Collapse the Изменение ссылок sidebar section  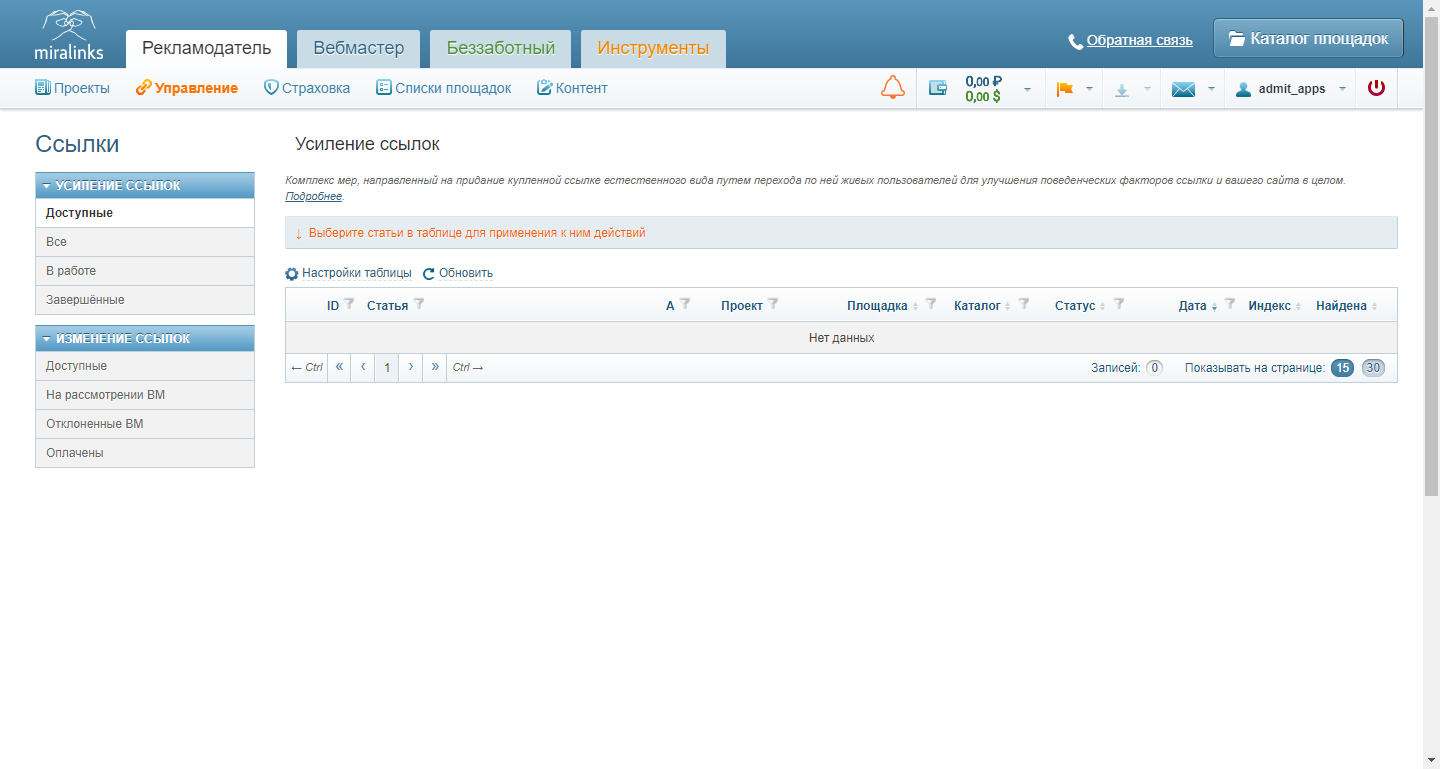point(145,339)
